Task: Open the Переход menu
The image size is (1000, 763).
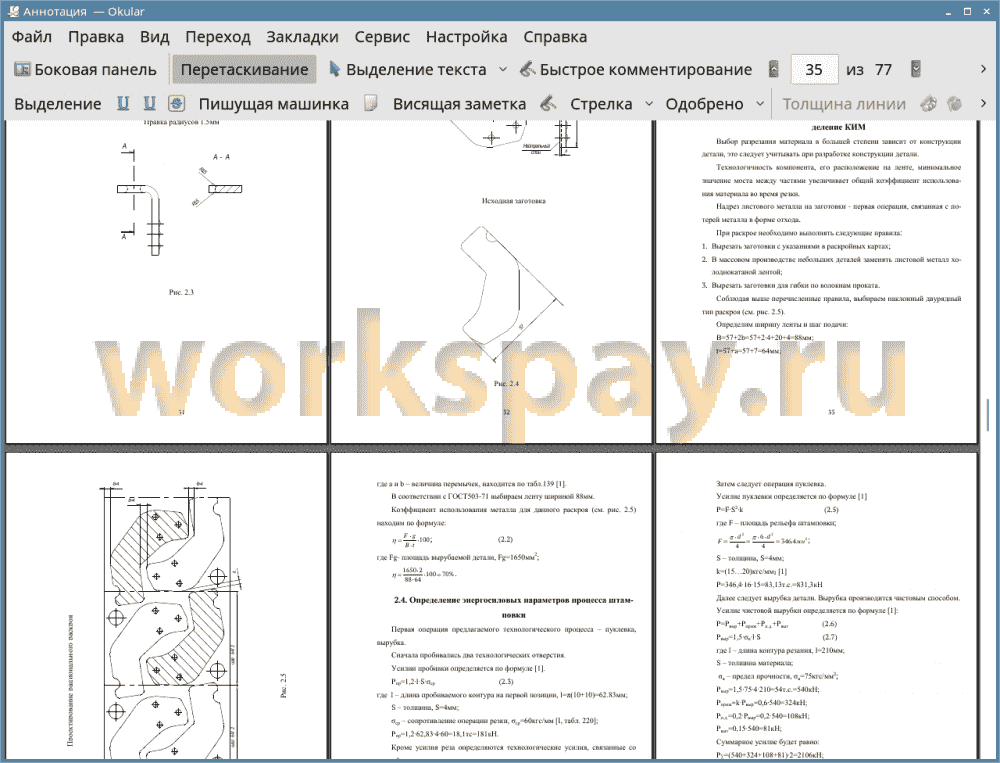Action: pyautogui.click(x=218, y=37)
